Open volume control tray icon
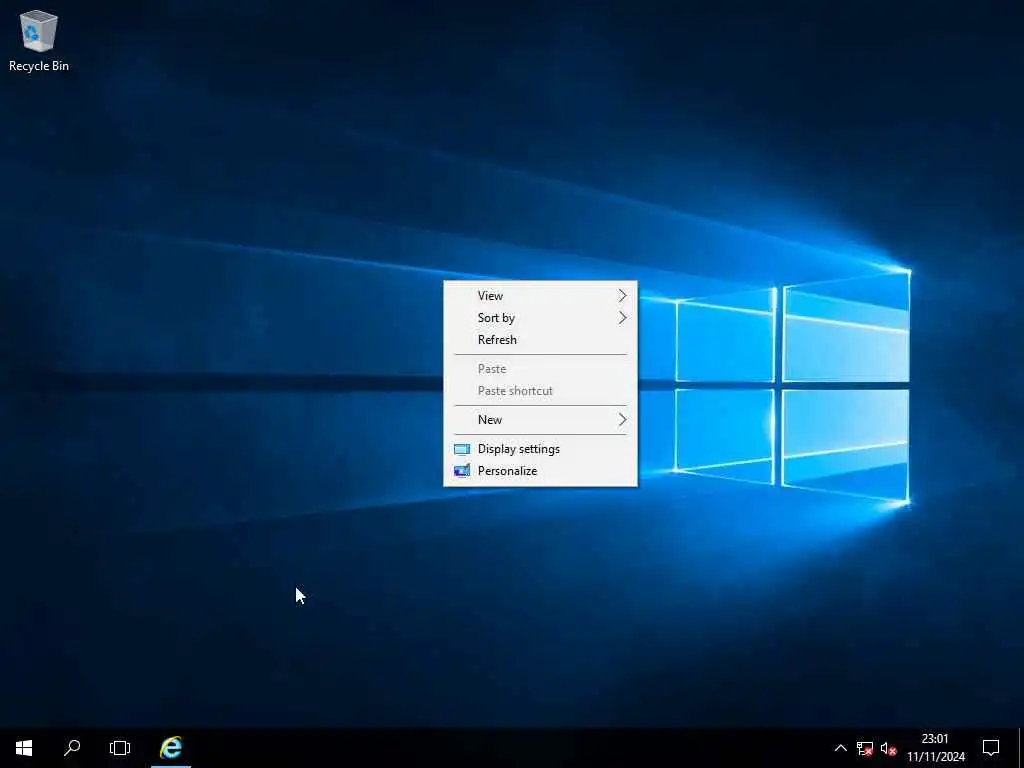Screen dimensions: 1024x768 point(888,748)
